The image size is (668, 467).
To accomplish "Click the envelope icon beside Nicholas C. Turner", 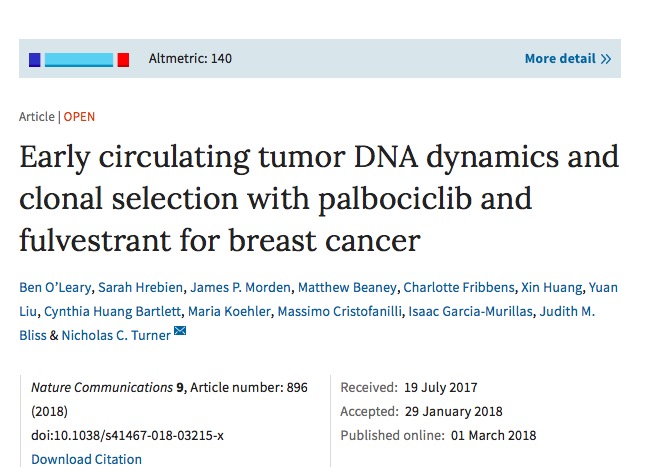I will click(x=180, y=332).
